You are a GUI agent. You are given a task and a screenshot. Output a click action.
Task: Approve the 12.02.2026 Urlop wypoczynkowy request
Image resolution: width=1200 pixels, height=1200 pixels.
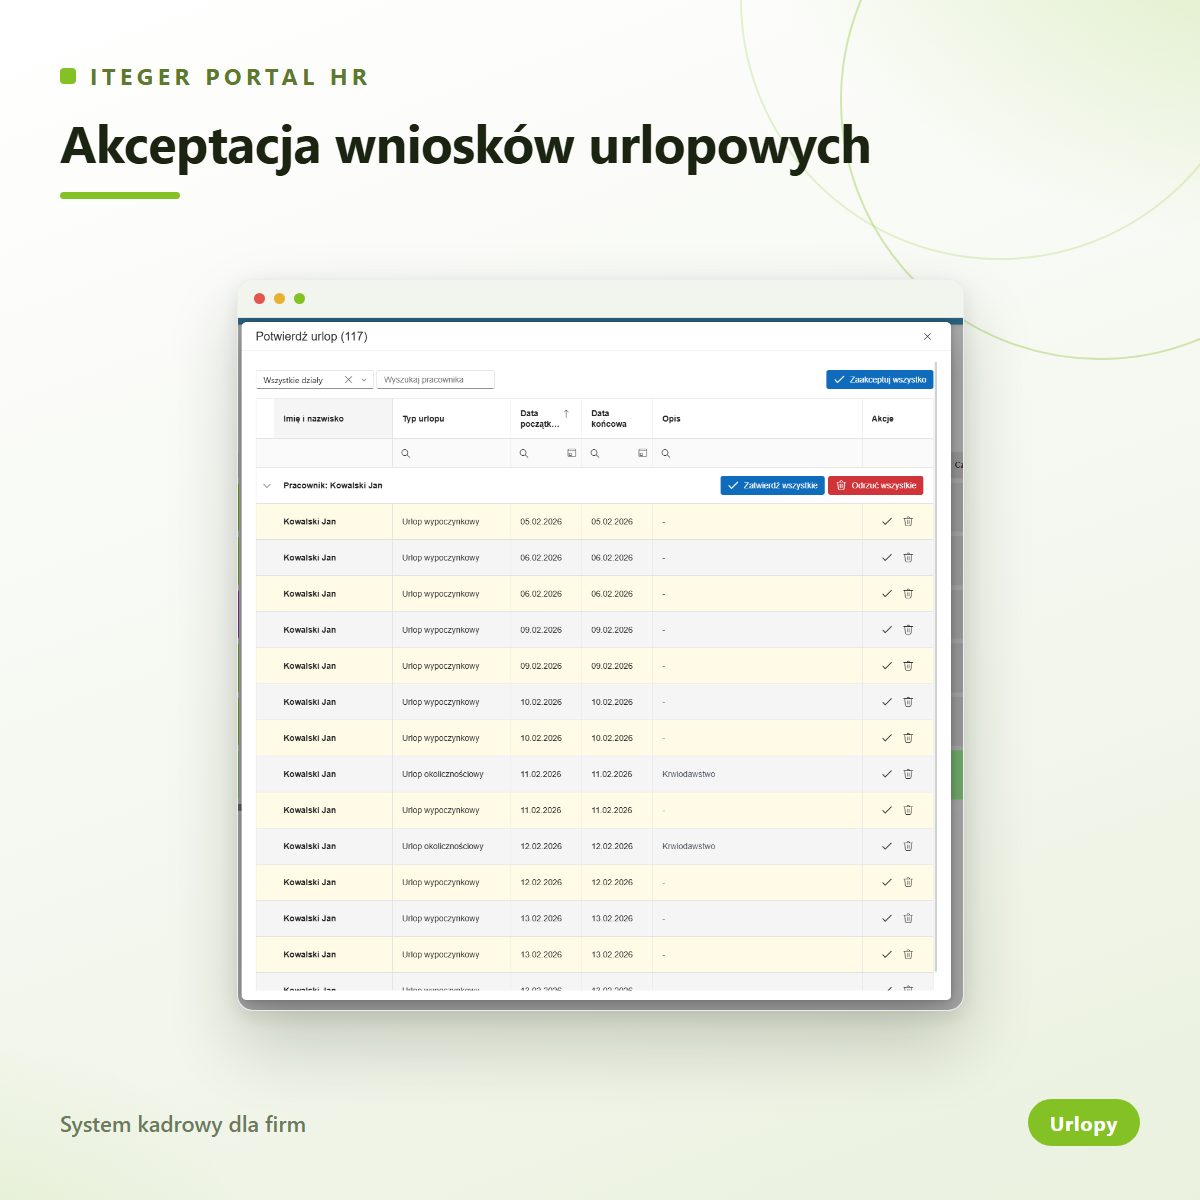pyautogui.click(x=886, y=882)
